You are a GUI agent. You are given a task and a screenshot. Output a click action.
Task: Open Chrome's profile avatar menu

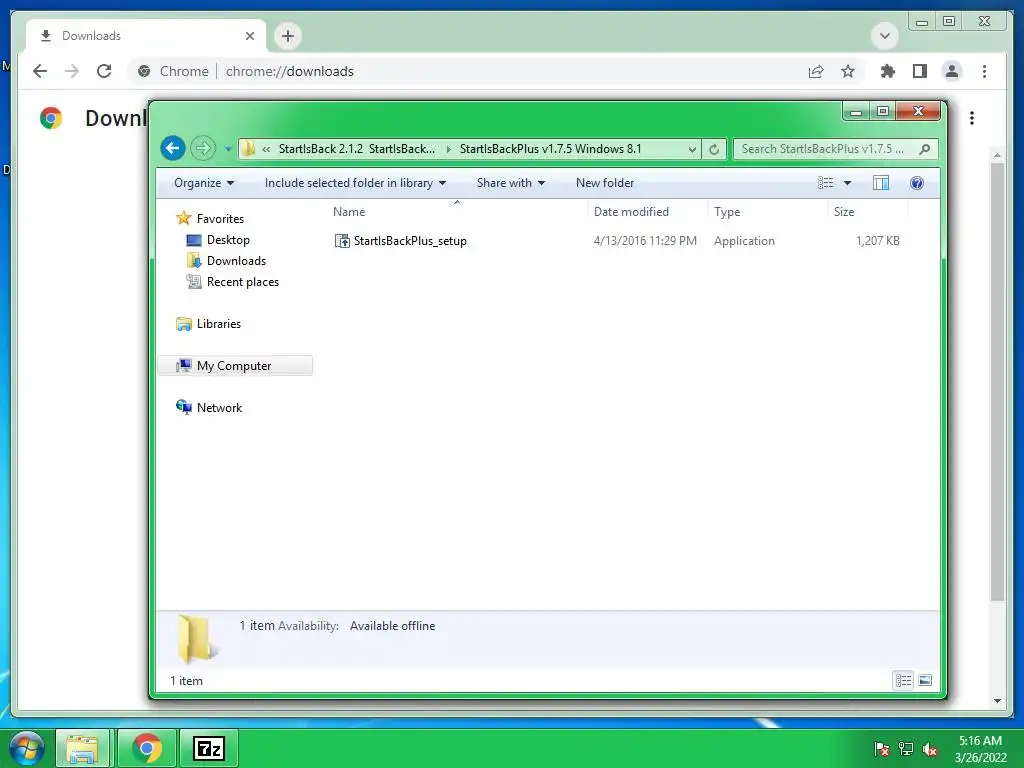(952, 71)
